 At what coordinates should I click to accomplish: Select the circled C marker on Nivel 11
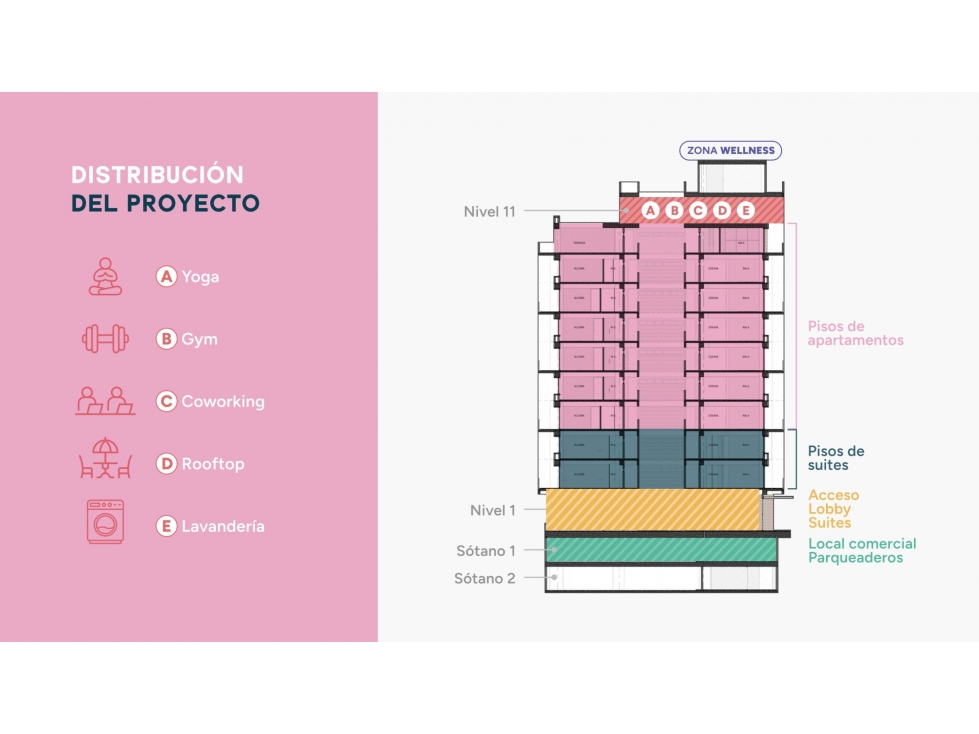698,210
